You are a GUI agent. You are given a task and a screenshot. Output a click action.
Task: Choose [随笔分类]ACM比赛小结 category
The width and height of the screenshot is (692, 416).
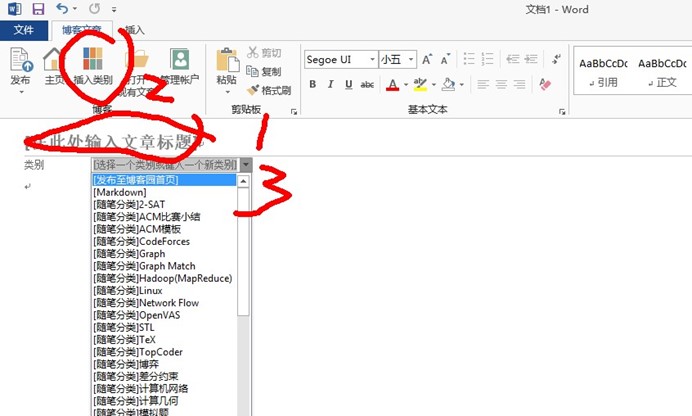[164, 217]
